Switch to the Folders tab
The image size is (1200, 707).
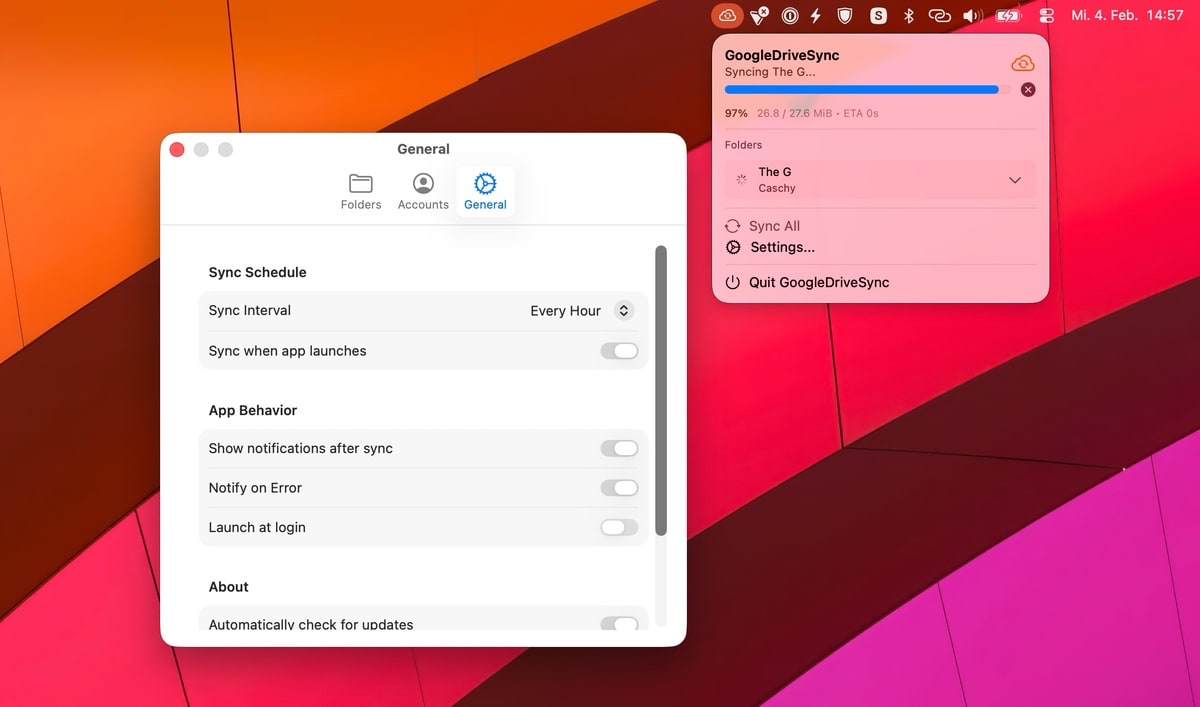coord(361,191)
